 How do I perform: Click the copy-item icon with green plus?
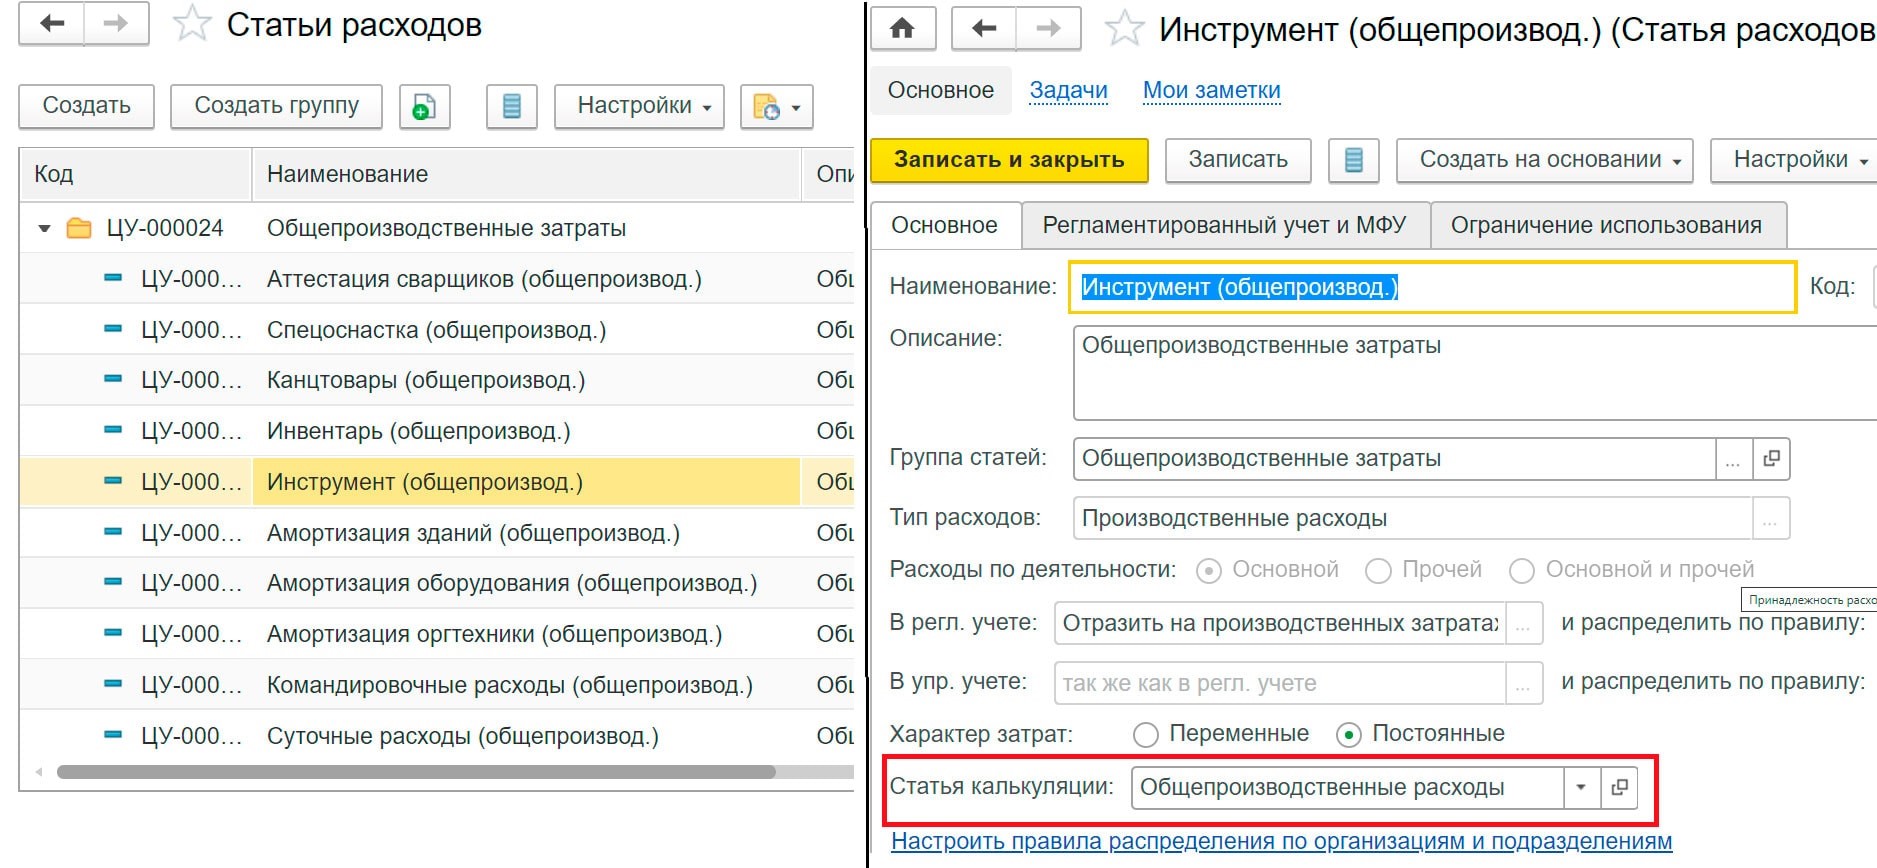click(x=424, y=106)
